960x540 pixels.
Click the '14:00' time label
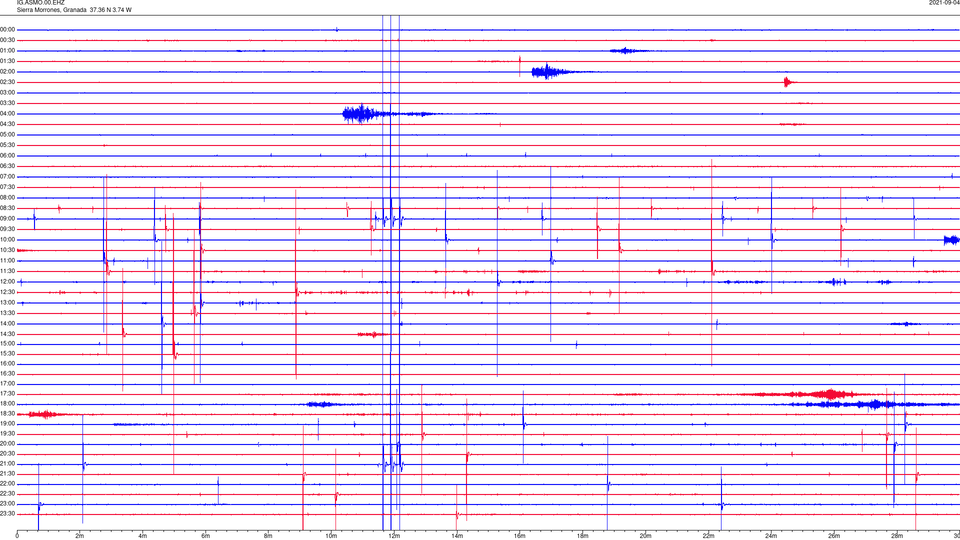click(8, 323)
